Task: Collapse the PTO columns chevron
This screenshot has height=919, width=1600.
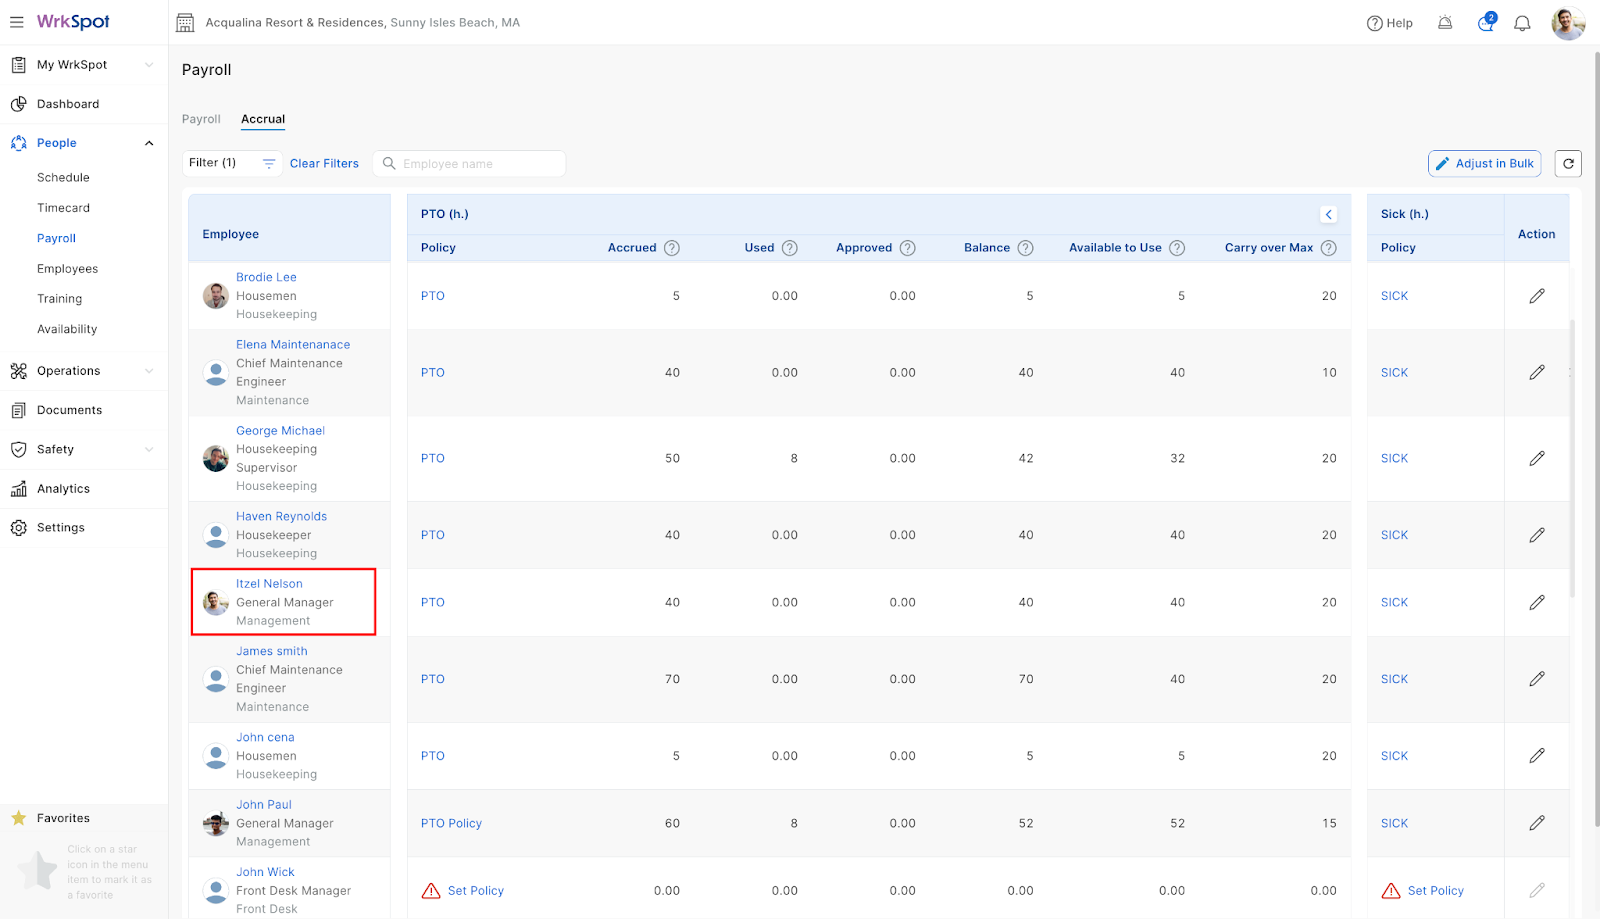Action: click(x=1328, y=214)
